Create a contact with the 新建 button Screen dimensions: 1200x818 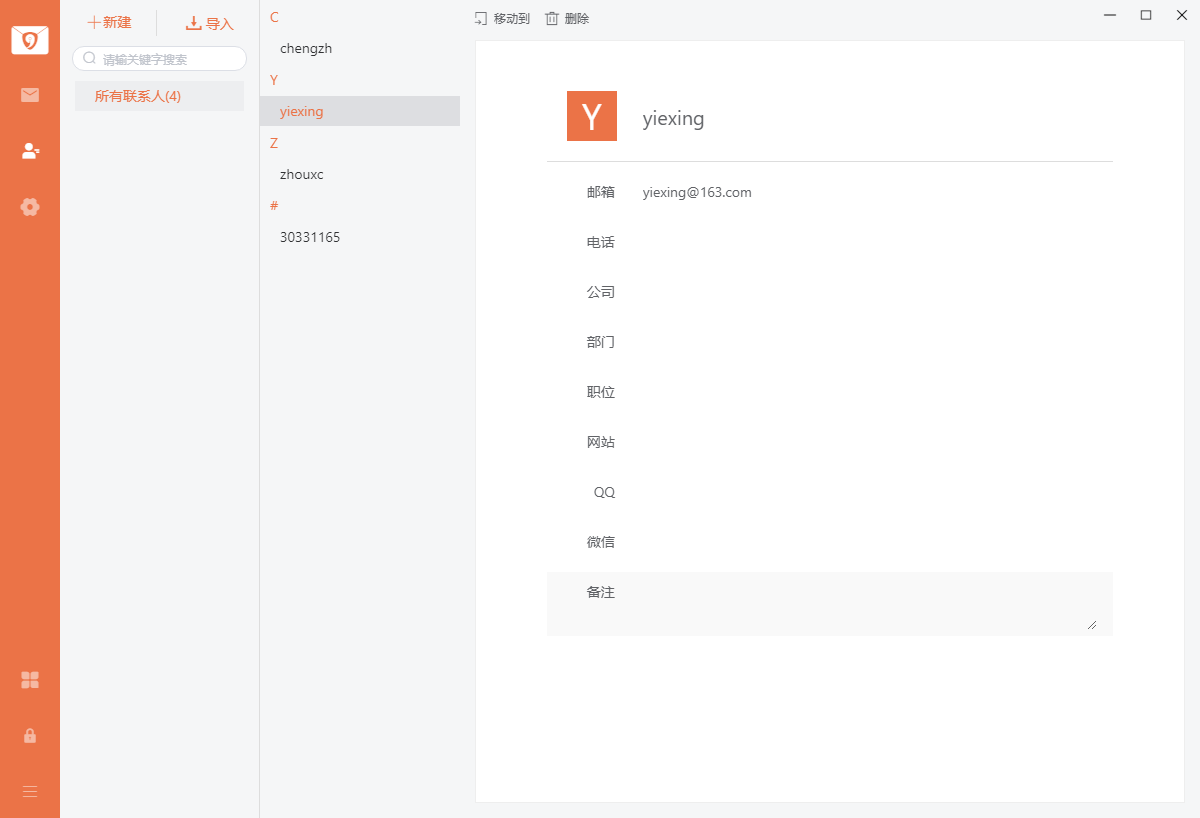click(110, 21)
